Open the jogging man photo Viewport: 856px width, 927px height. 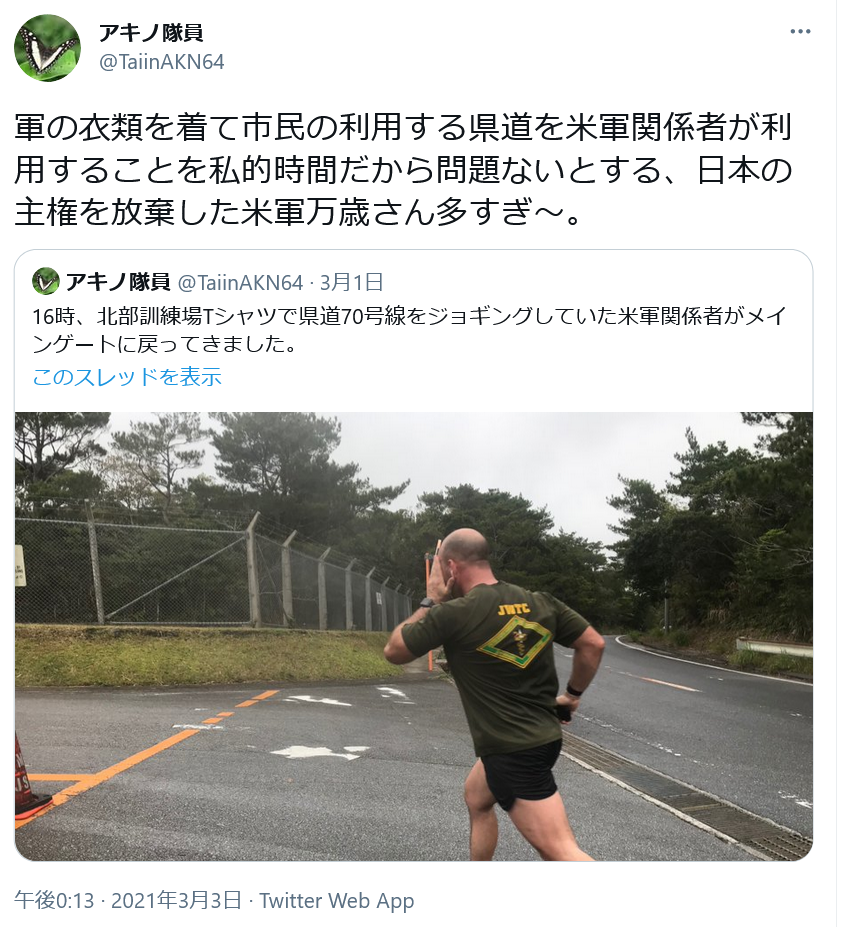click(413, 636)
